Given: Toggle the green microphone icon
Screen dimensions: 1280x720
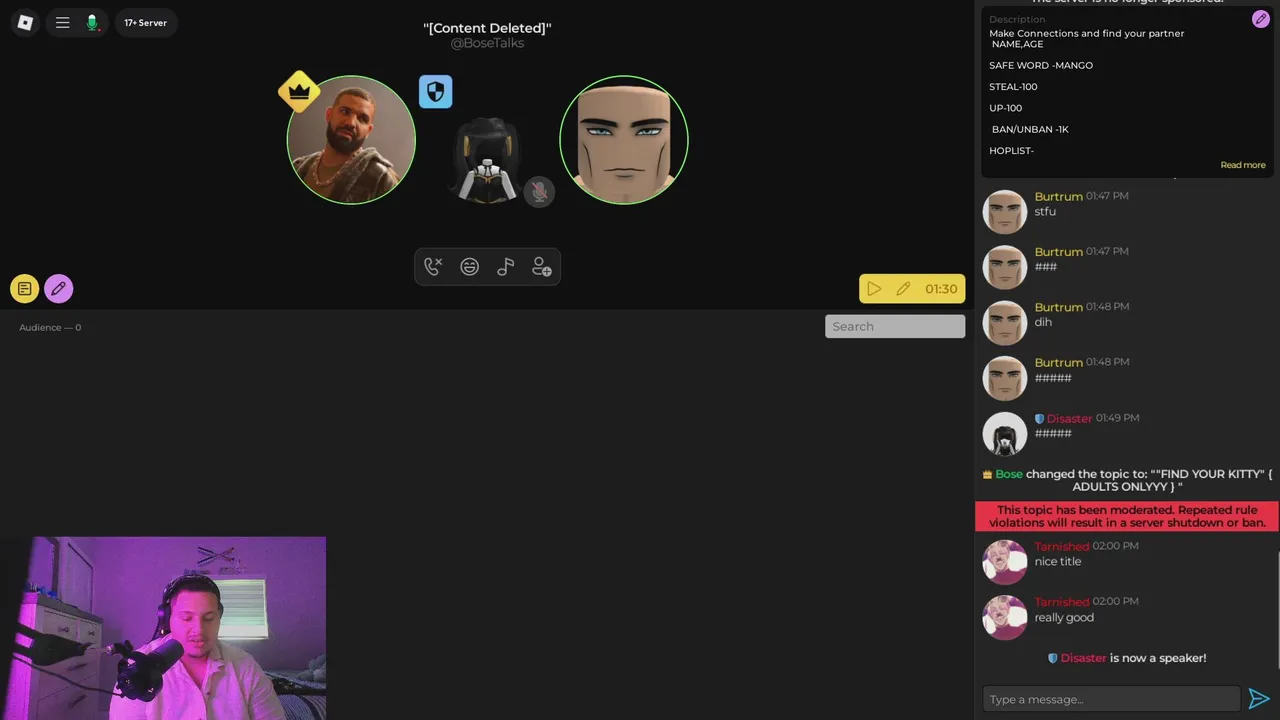Looking at the screenshot, I should click(x=92, y=22).
